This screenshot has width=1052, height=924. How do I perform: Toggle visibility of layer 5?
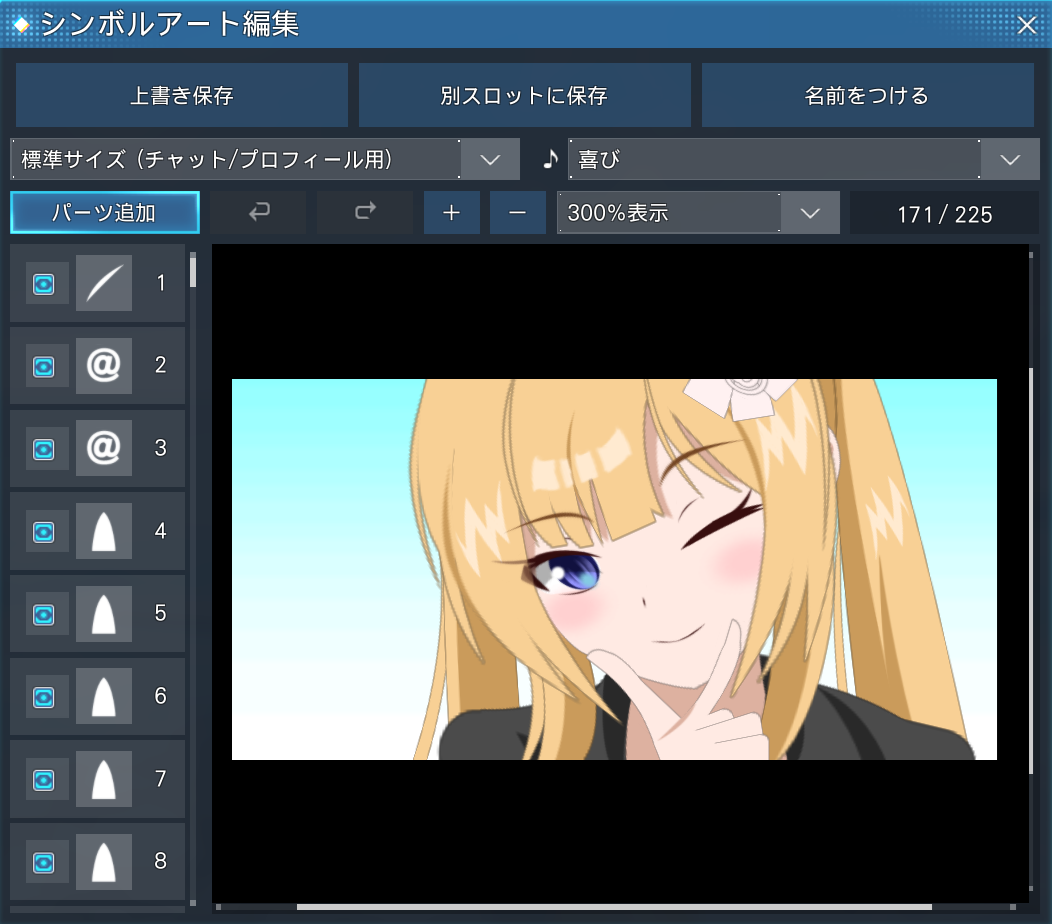click(x=44, y=615)
